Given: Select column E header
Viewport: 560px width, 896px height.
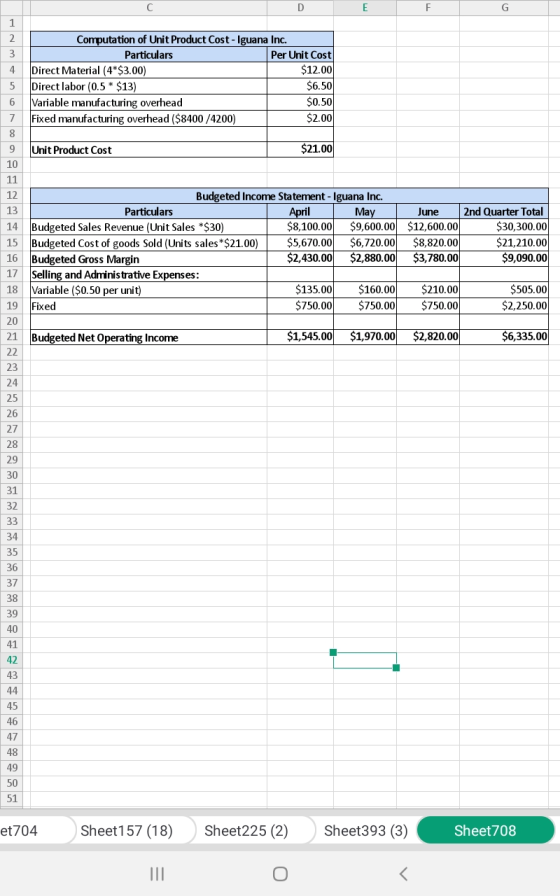Looking at the screenshot, I should [365, 7].
